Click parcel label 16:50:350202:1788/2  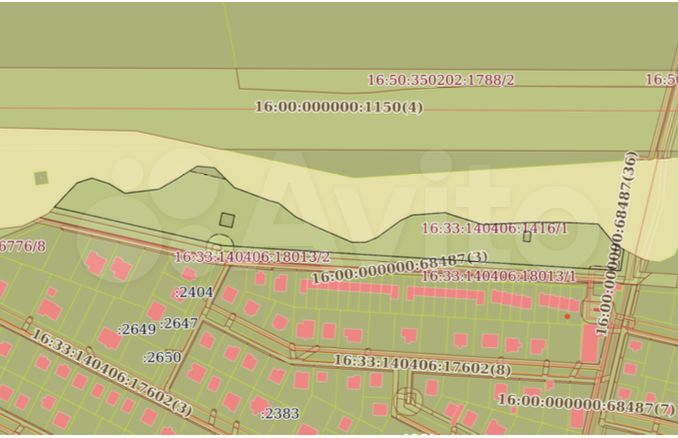click(x=441, y=80)
